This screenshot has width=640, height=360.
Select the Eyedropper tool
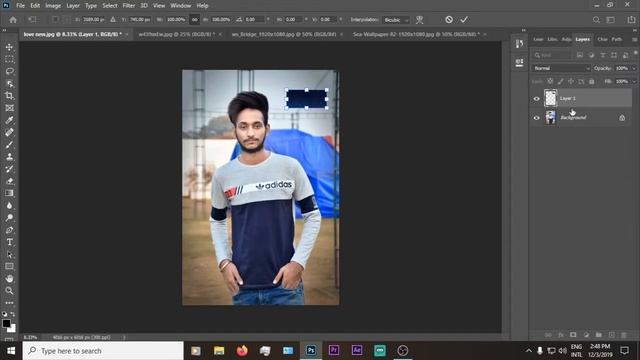click(9, 120)
